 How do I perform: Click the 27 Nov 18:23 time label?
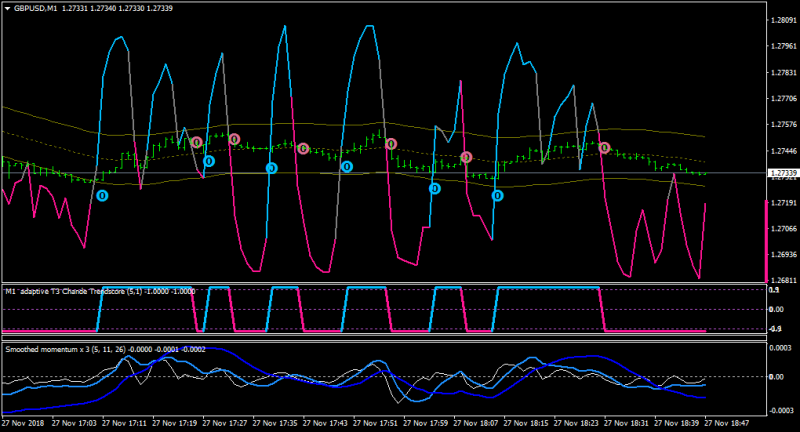tap(576, 423)
